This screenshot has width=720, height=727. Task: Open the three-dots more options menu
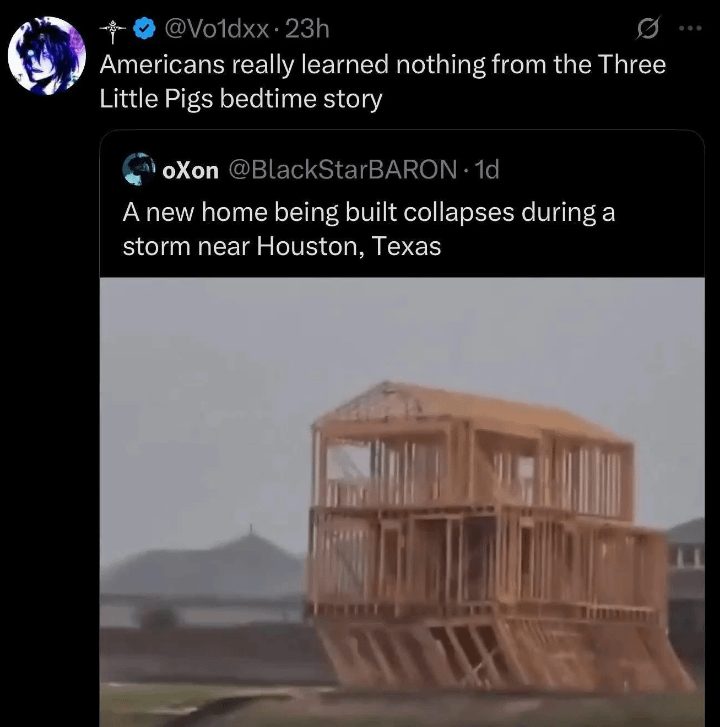pyautogui.click(x=690, y=29)
